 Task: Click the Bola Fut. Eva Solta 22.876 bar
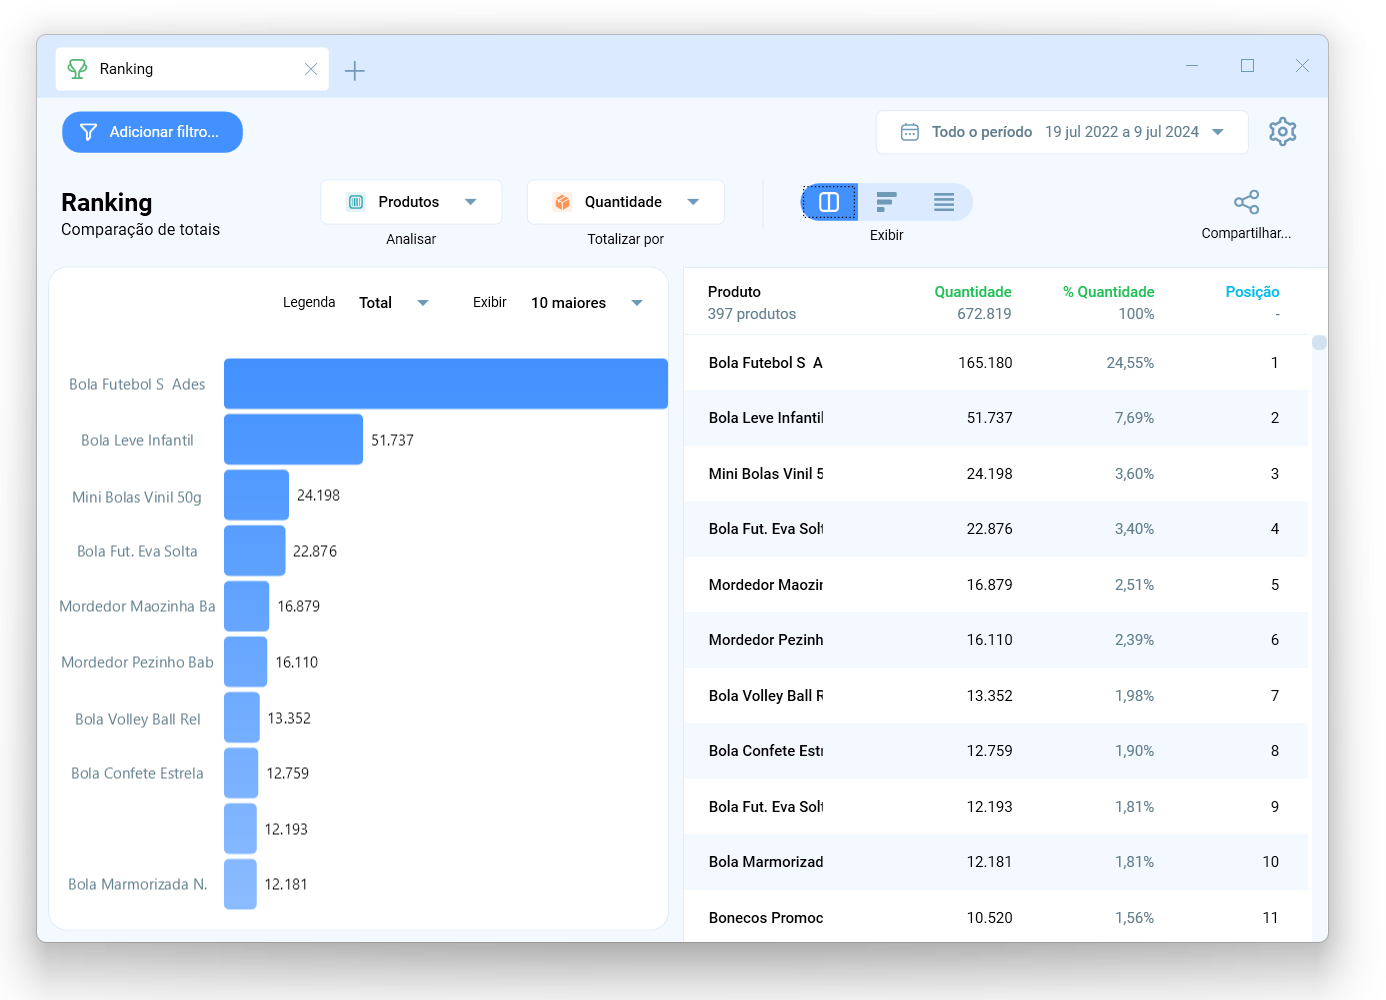pyautogui.click(x=255, y=551)
